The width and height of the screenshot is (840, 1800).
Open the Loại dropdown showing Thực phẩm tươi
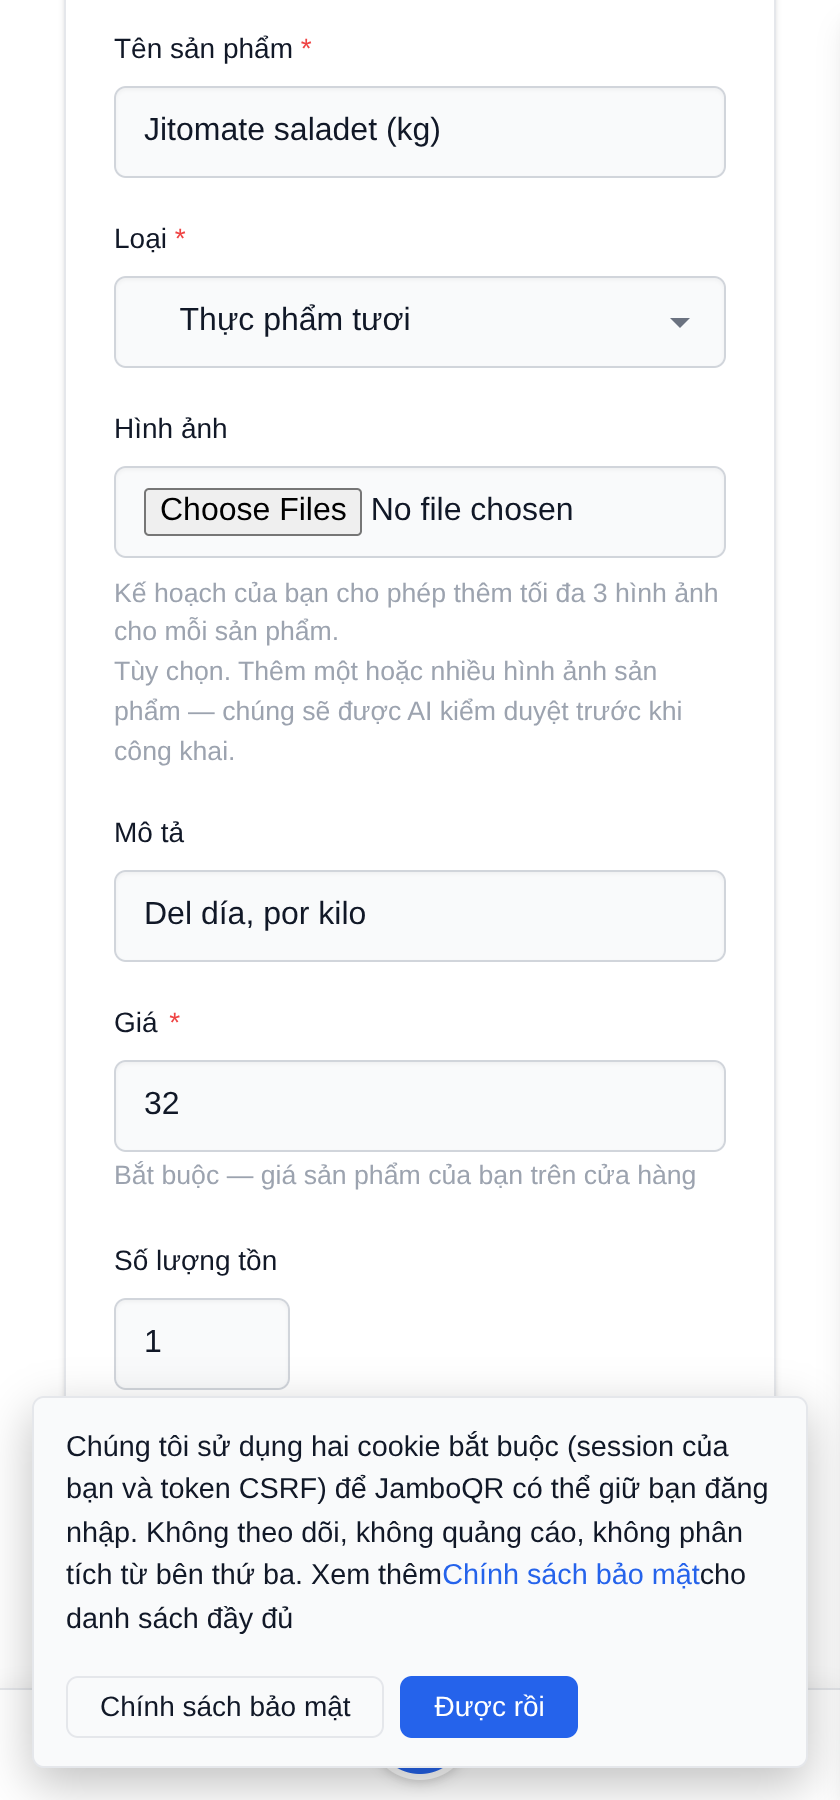420,322
